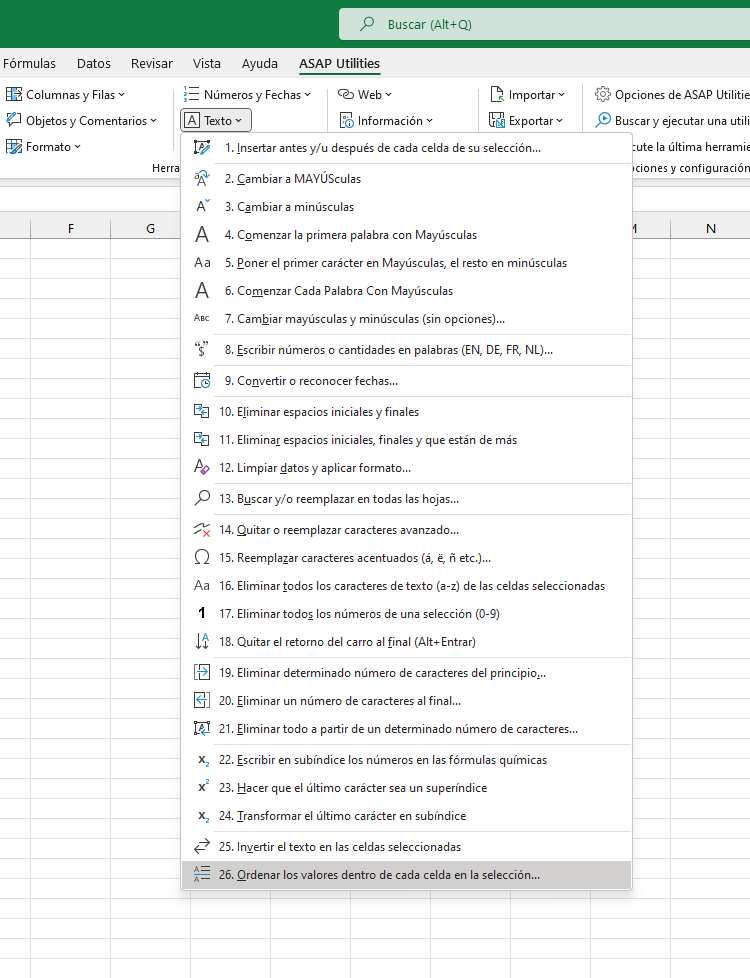750x978 pixels.
Task: Choose Buscar y/o reemplazar en todas las hojas
Action: tap(406, 498)
